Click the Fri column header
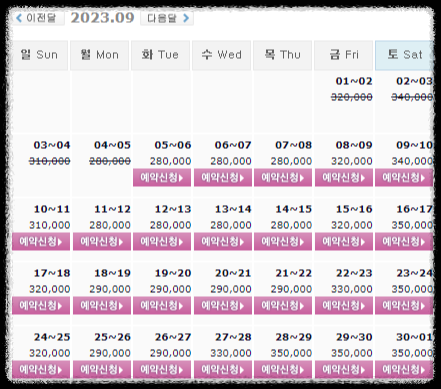The image size is (441, 389). click(343, 55)
